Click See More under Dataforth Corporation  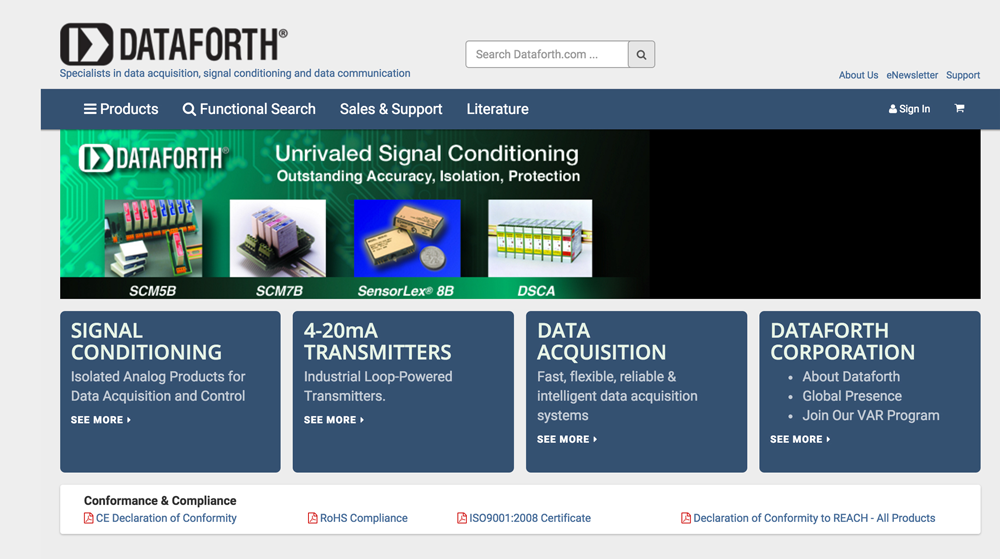800,439
